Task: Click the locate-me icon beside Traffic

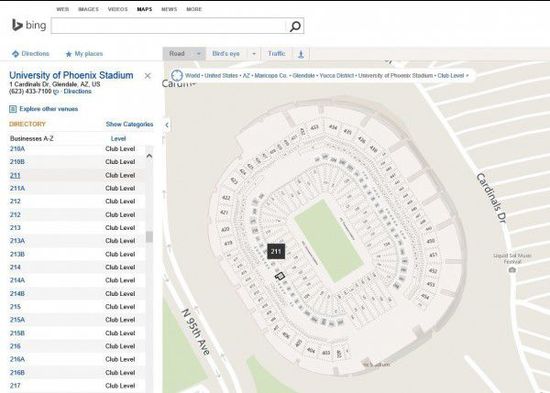Action: click(301, 54)
